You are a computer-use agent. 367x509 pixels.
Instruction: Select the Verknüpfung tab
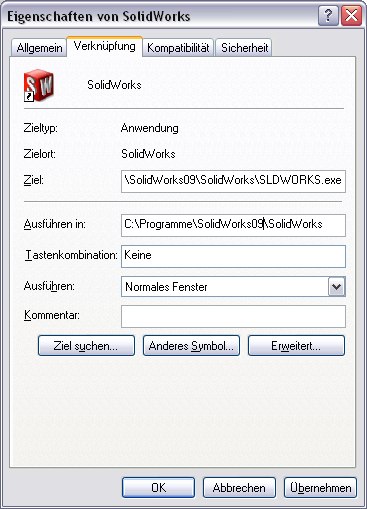105,46
